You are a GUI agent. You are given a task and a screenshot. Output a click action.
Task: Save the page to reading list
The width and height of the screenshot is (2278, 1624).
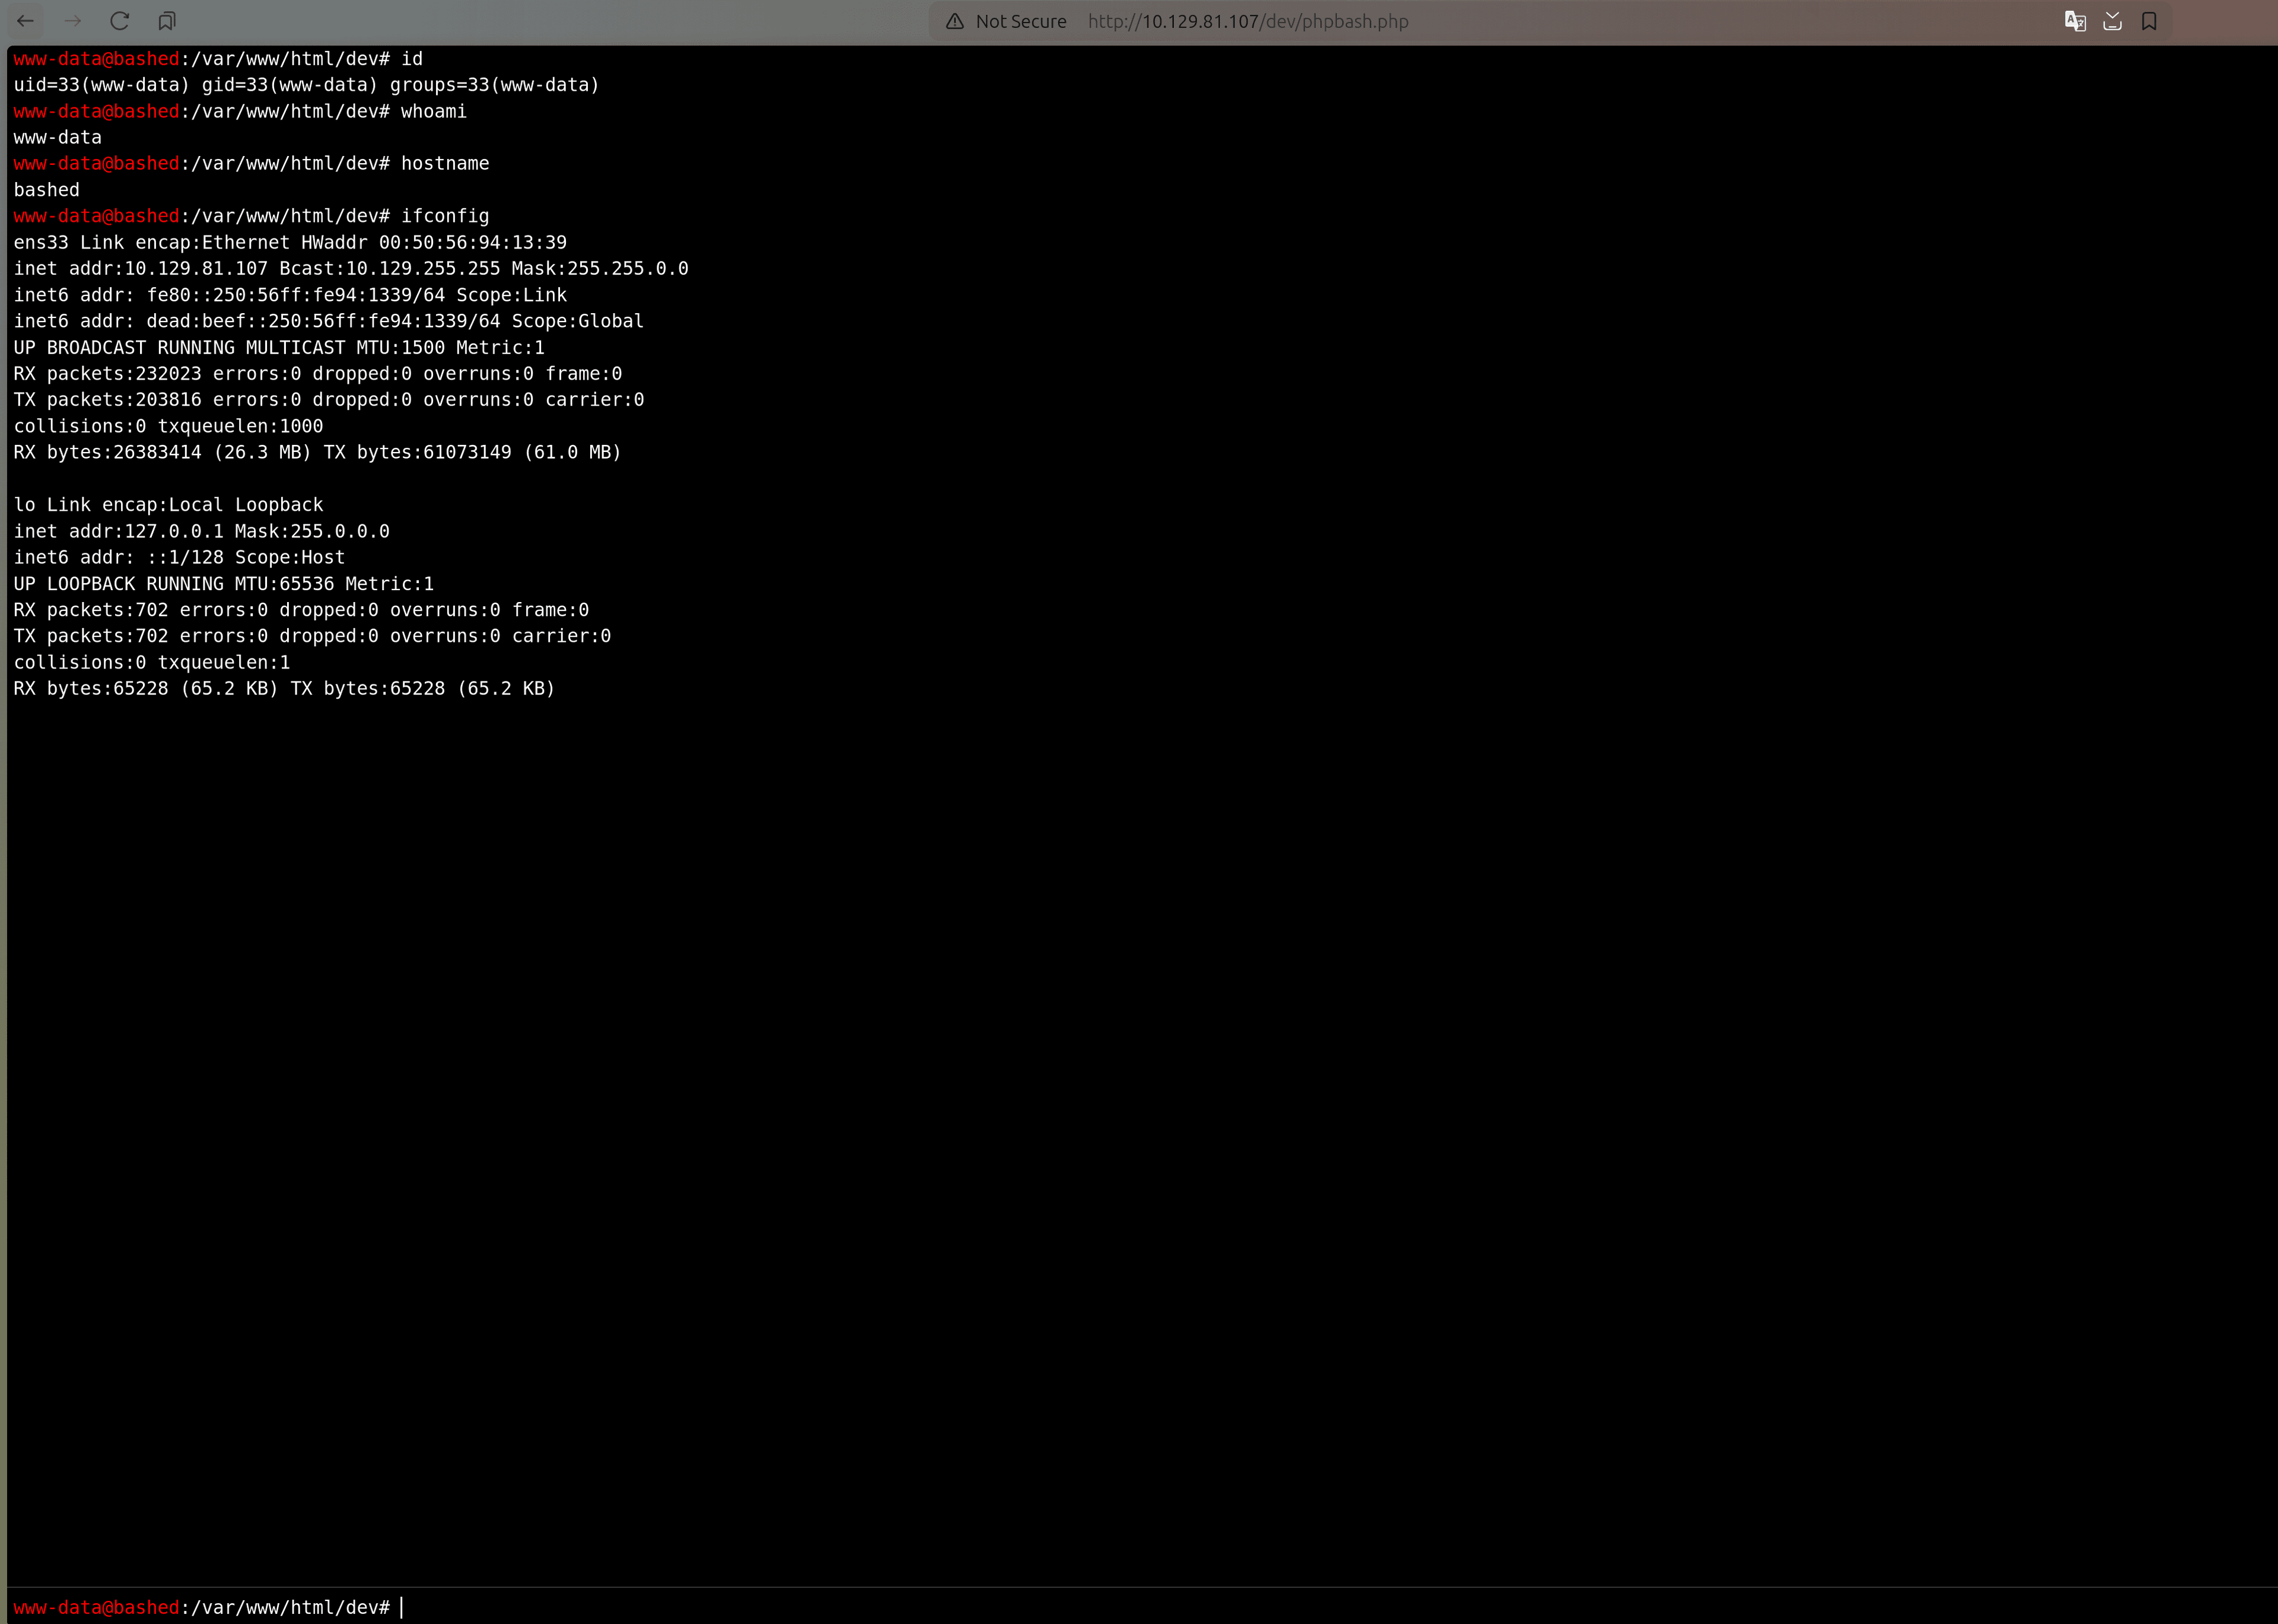(x=2112, y=20)
